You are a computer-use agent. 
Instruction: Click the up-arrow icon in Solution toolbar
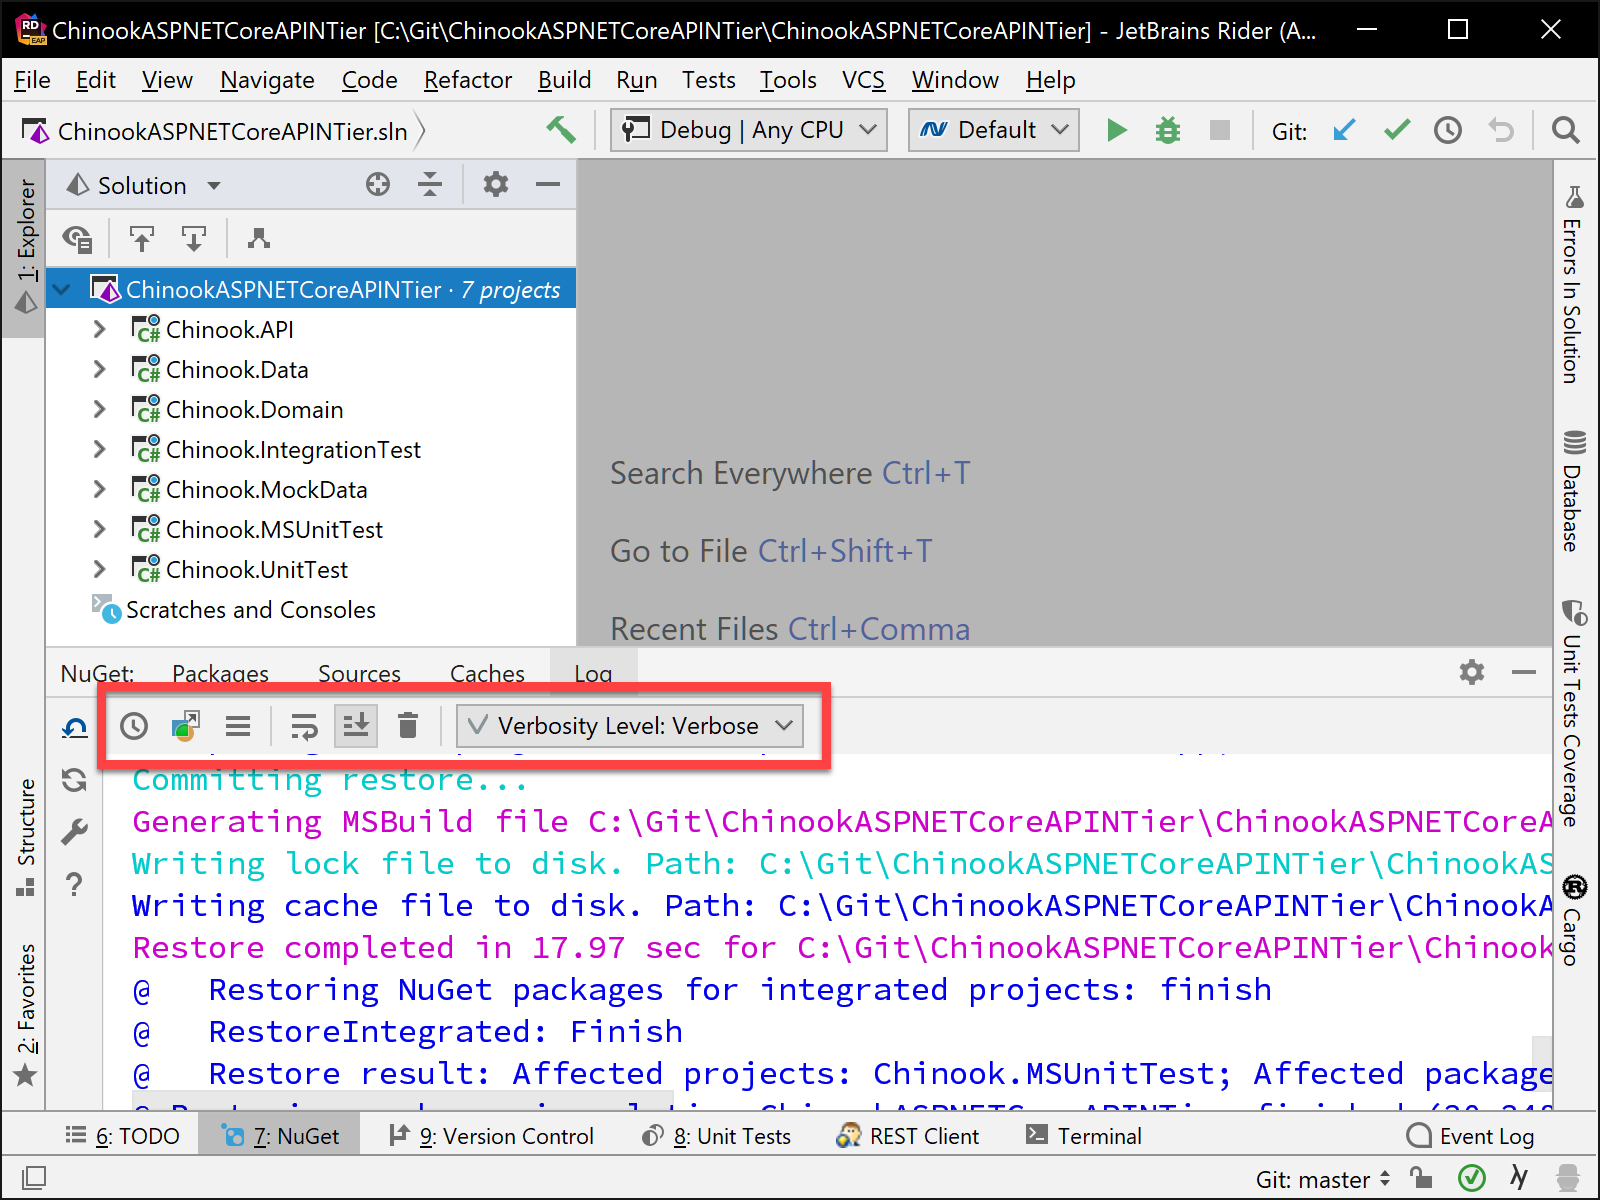pyautogui.click(x=142, y=238)
